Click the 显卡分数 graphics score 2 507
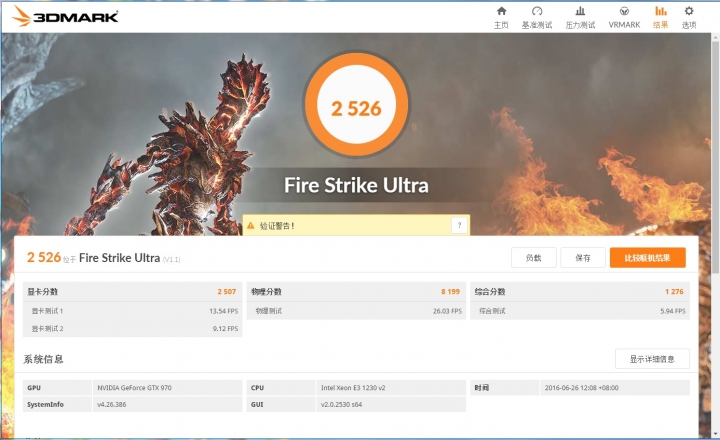720x440 pixels. [x=132, y=292]
